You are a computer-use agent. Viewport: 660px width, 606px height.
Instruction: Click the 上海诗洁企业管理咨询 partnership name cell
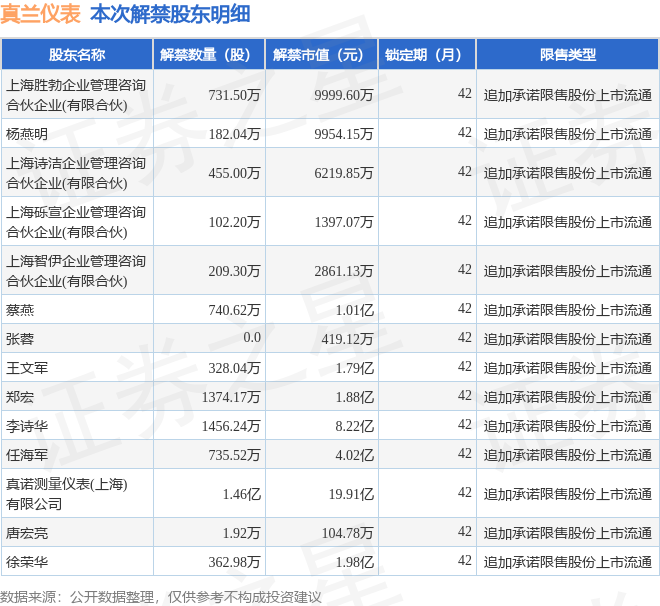(77, 173)
